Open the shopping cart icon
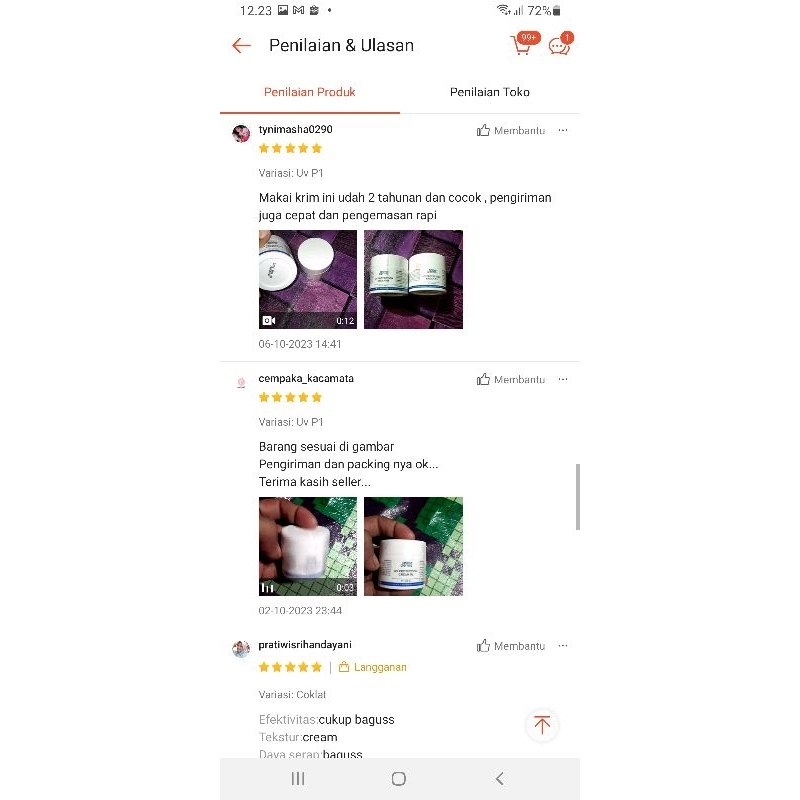800x800 pixels. pyautogui.click(x=522, y=44)
